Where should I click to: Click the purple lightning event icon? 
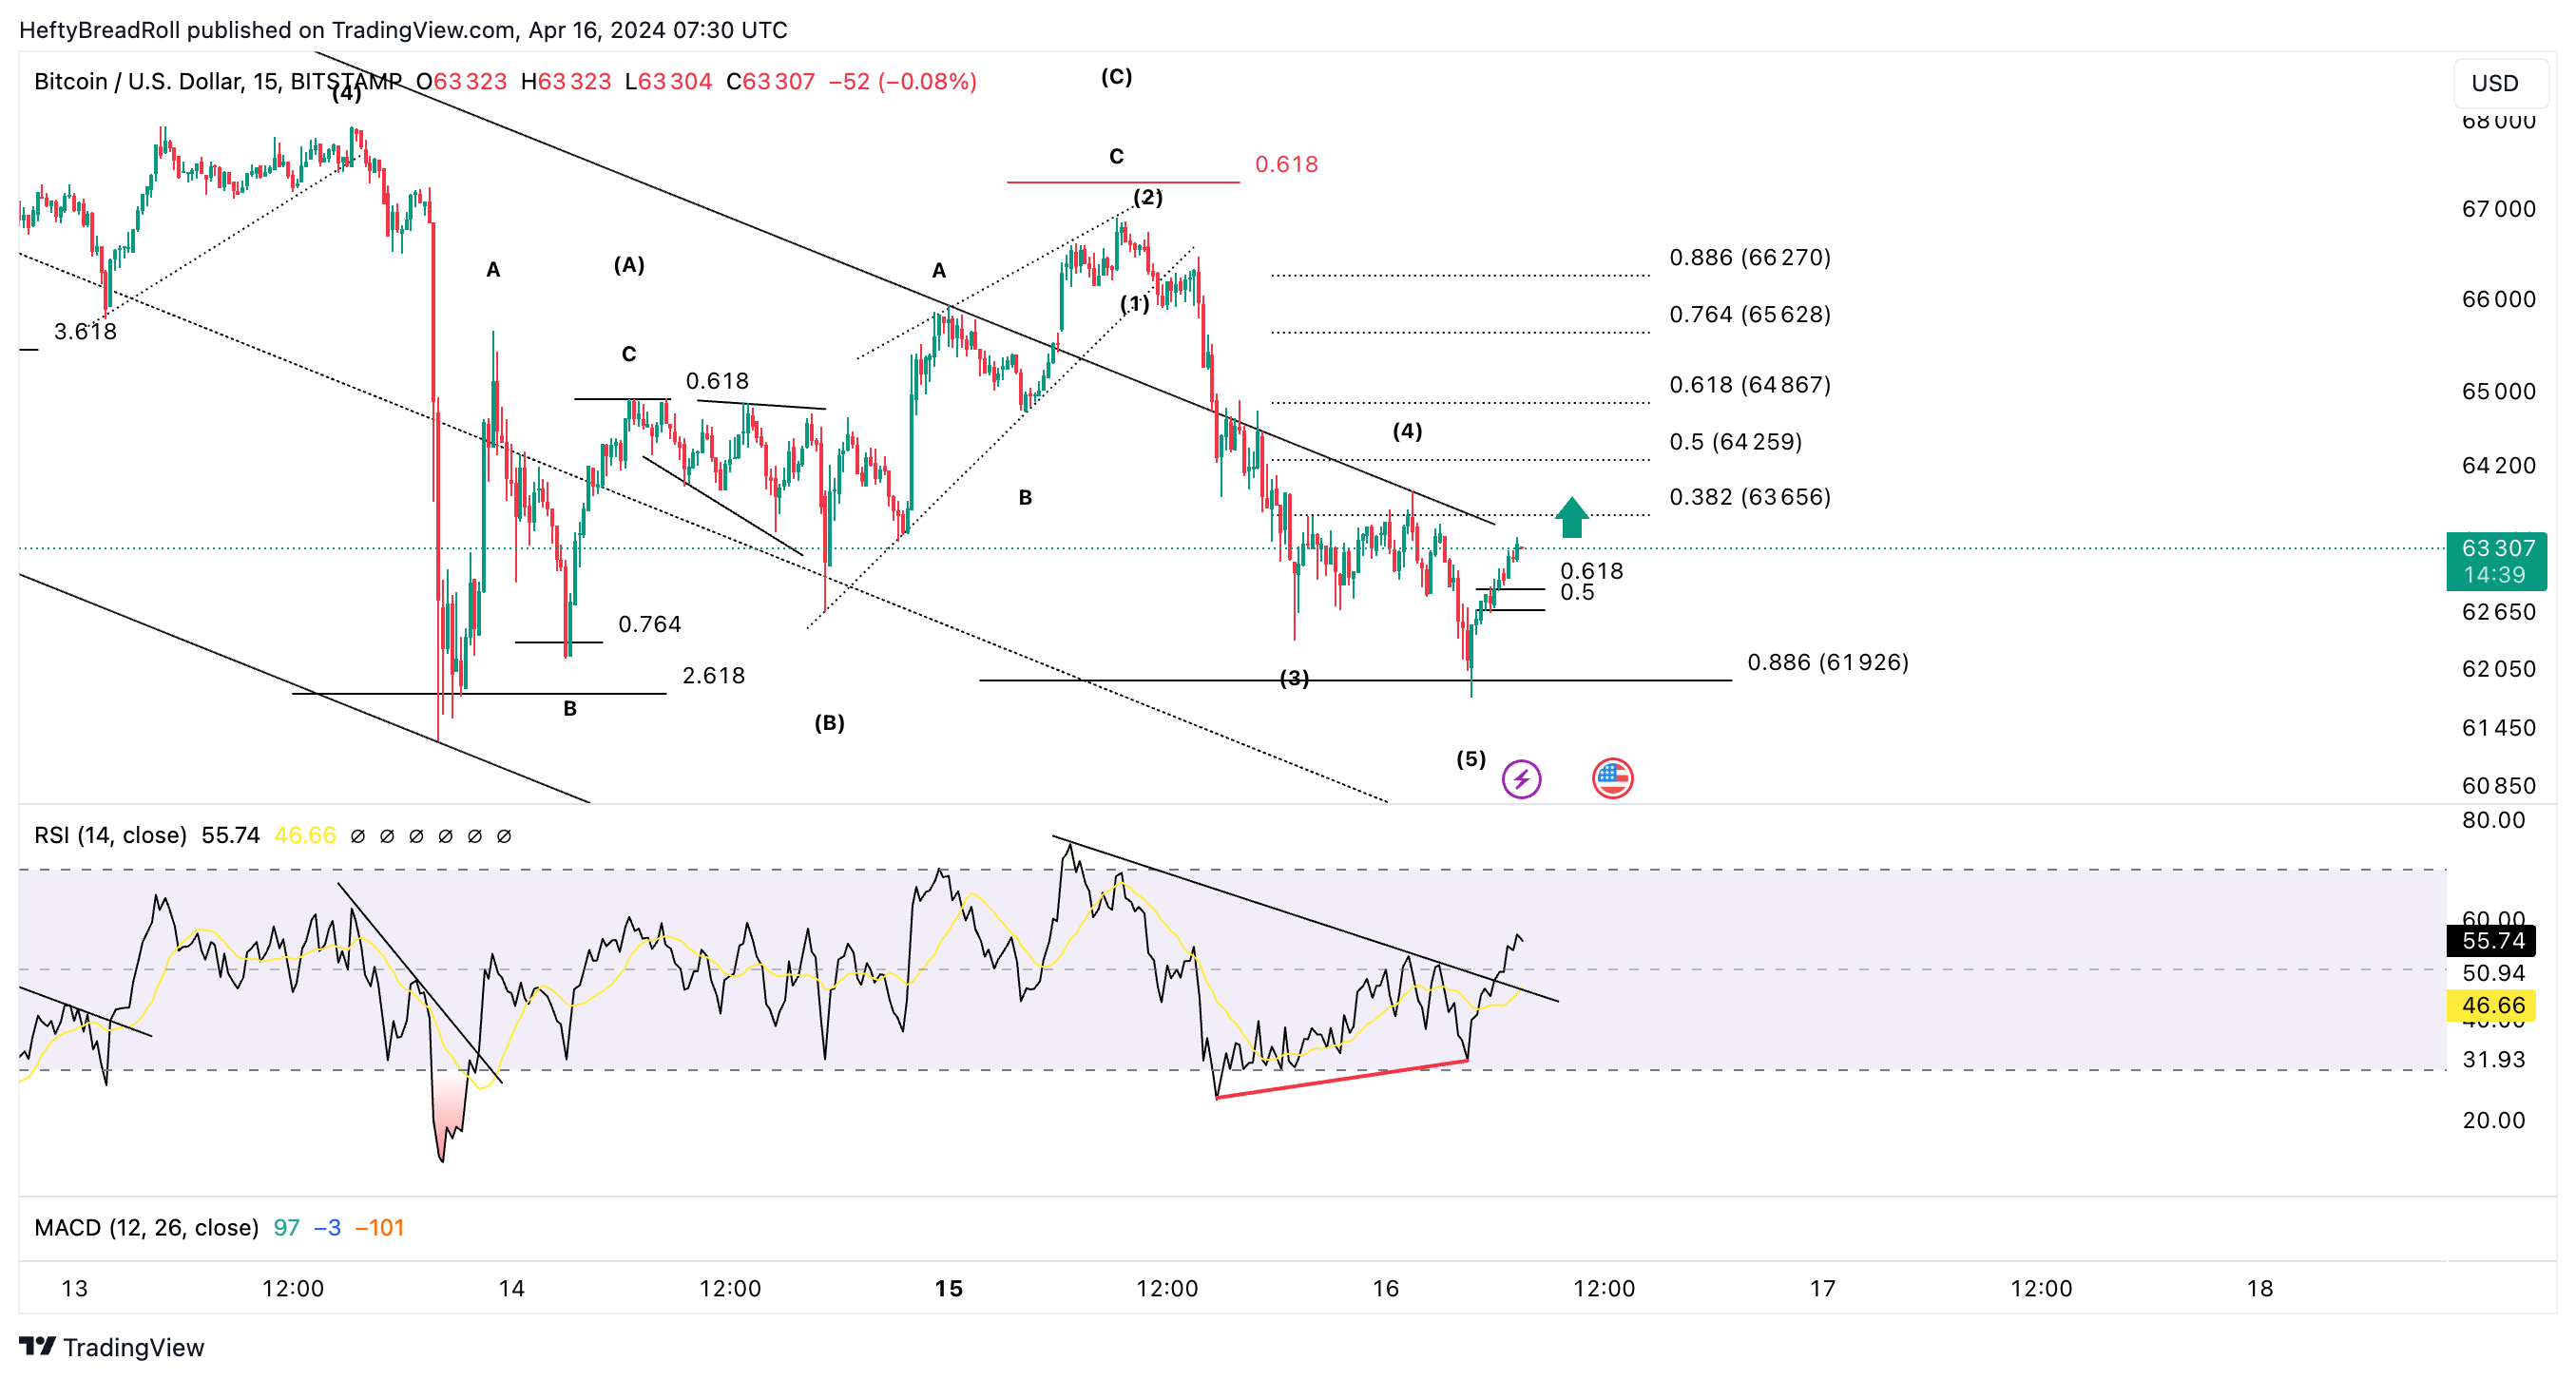(1521, 778)
